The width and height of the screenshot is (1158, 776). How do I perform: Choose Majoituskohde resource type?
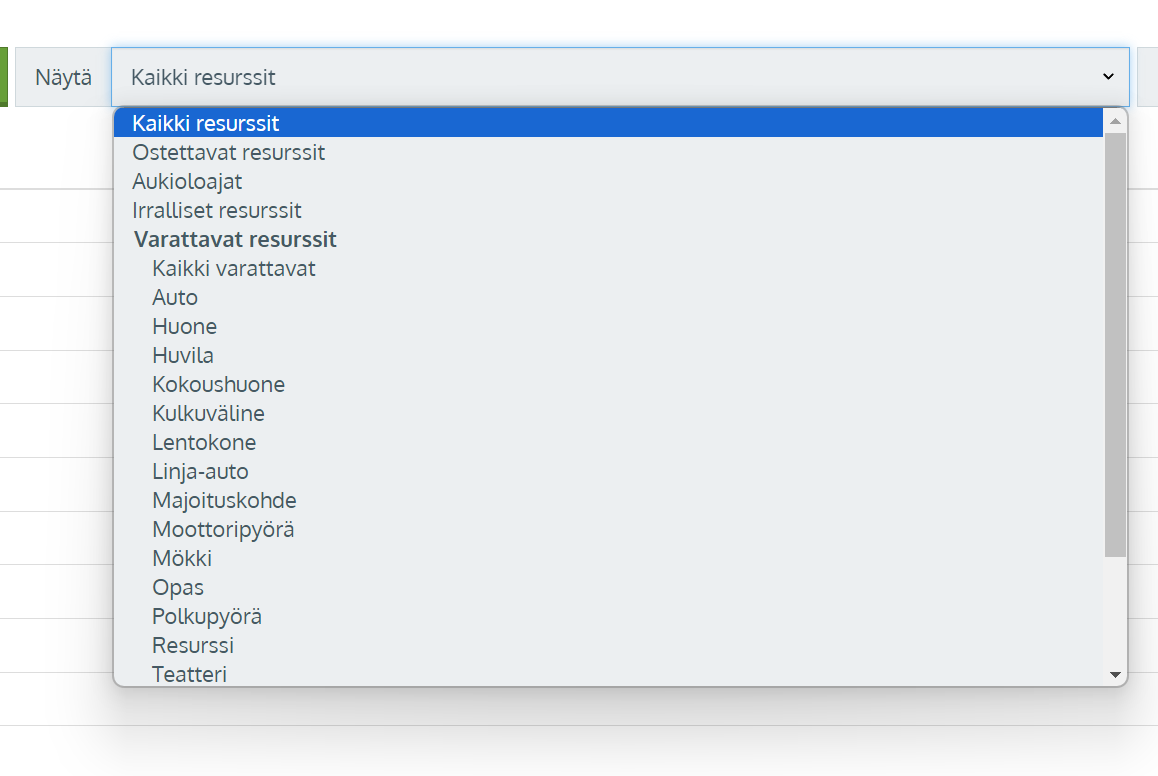609,501
